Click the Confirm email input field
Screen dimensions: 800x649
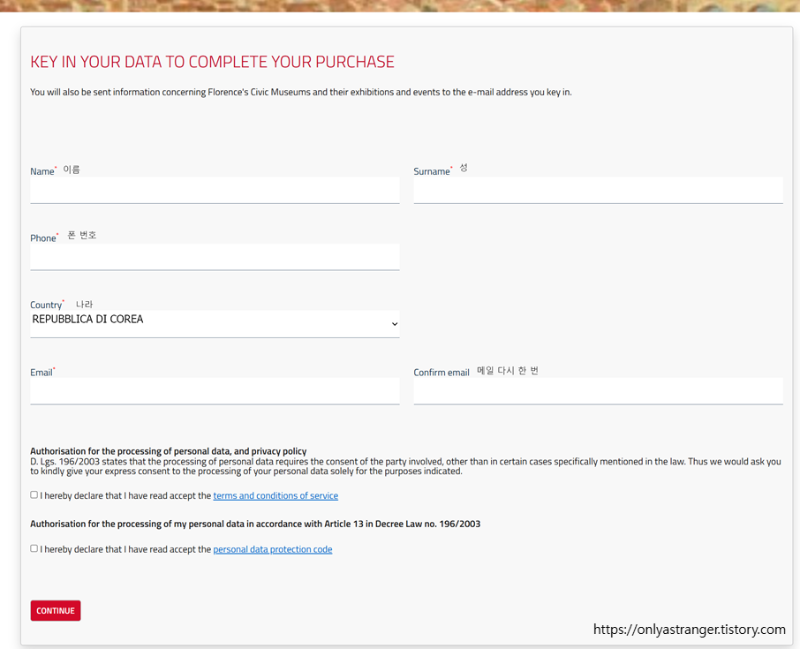pos(598,391)
